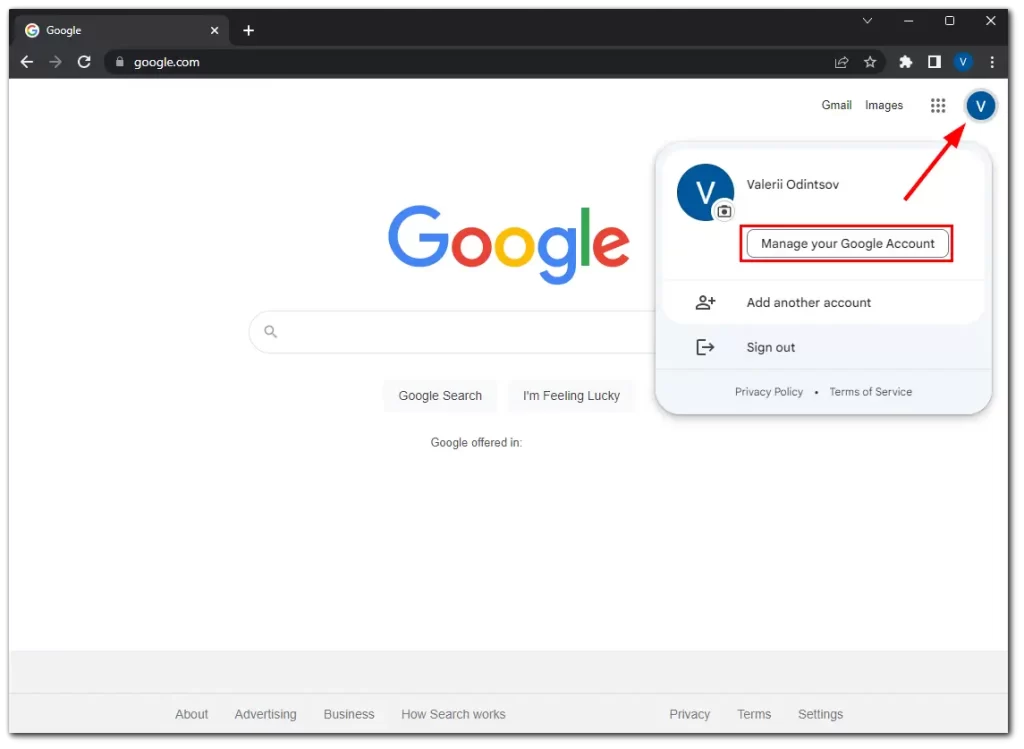Screen dimensions: 1024x749
Task: Open the About footer link
Action: point(191,715)
